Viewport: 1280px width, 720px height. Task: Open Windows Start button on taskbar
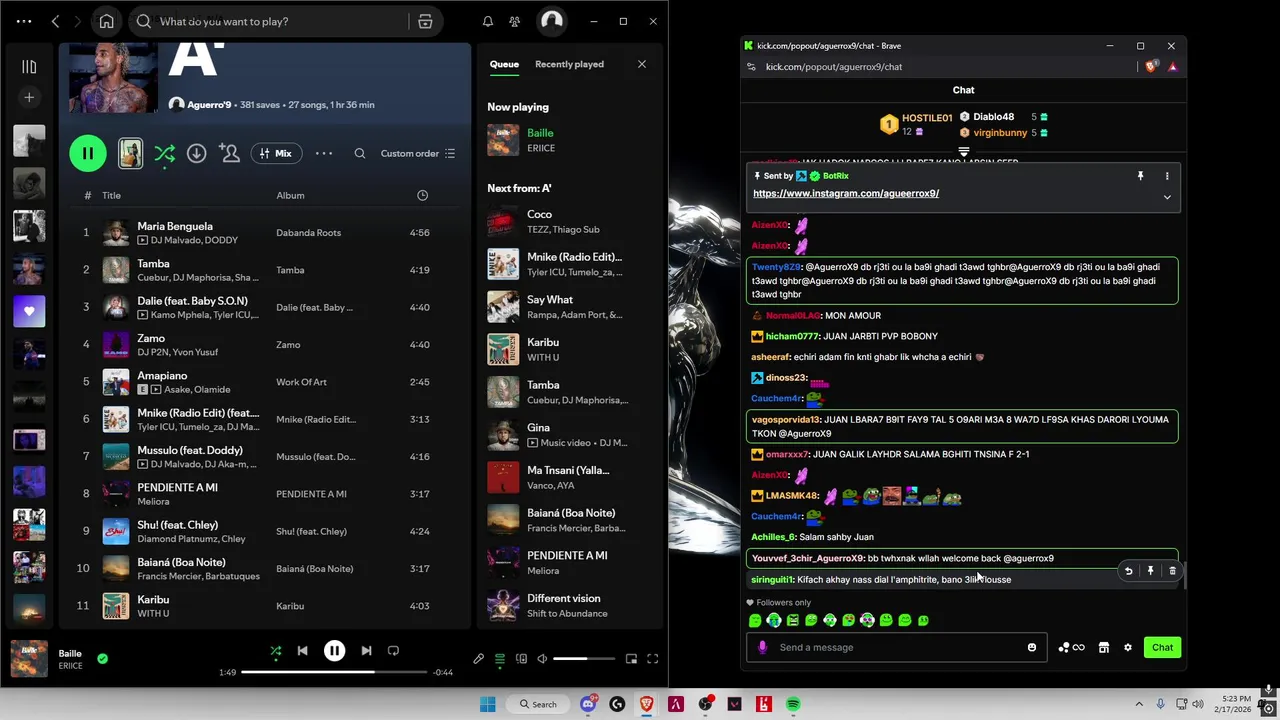(488, 704)
